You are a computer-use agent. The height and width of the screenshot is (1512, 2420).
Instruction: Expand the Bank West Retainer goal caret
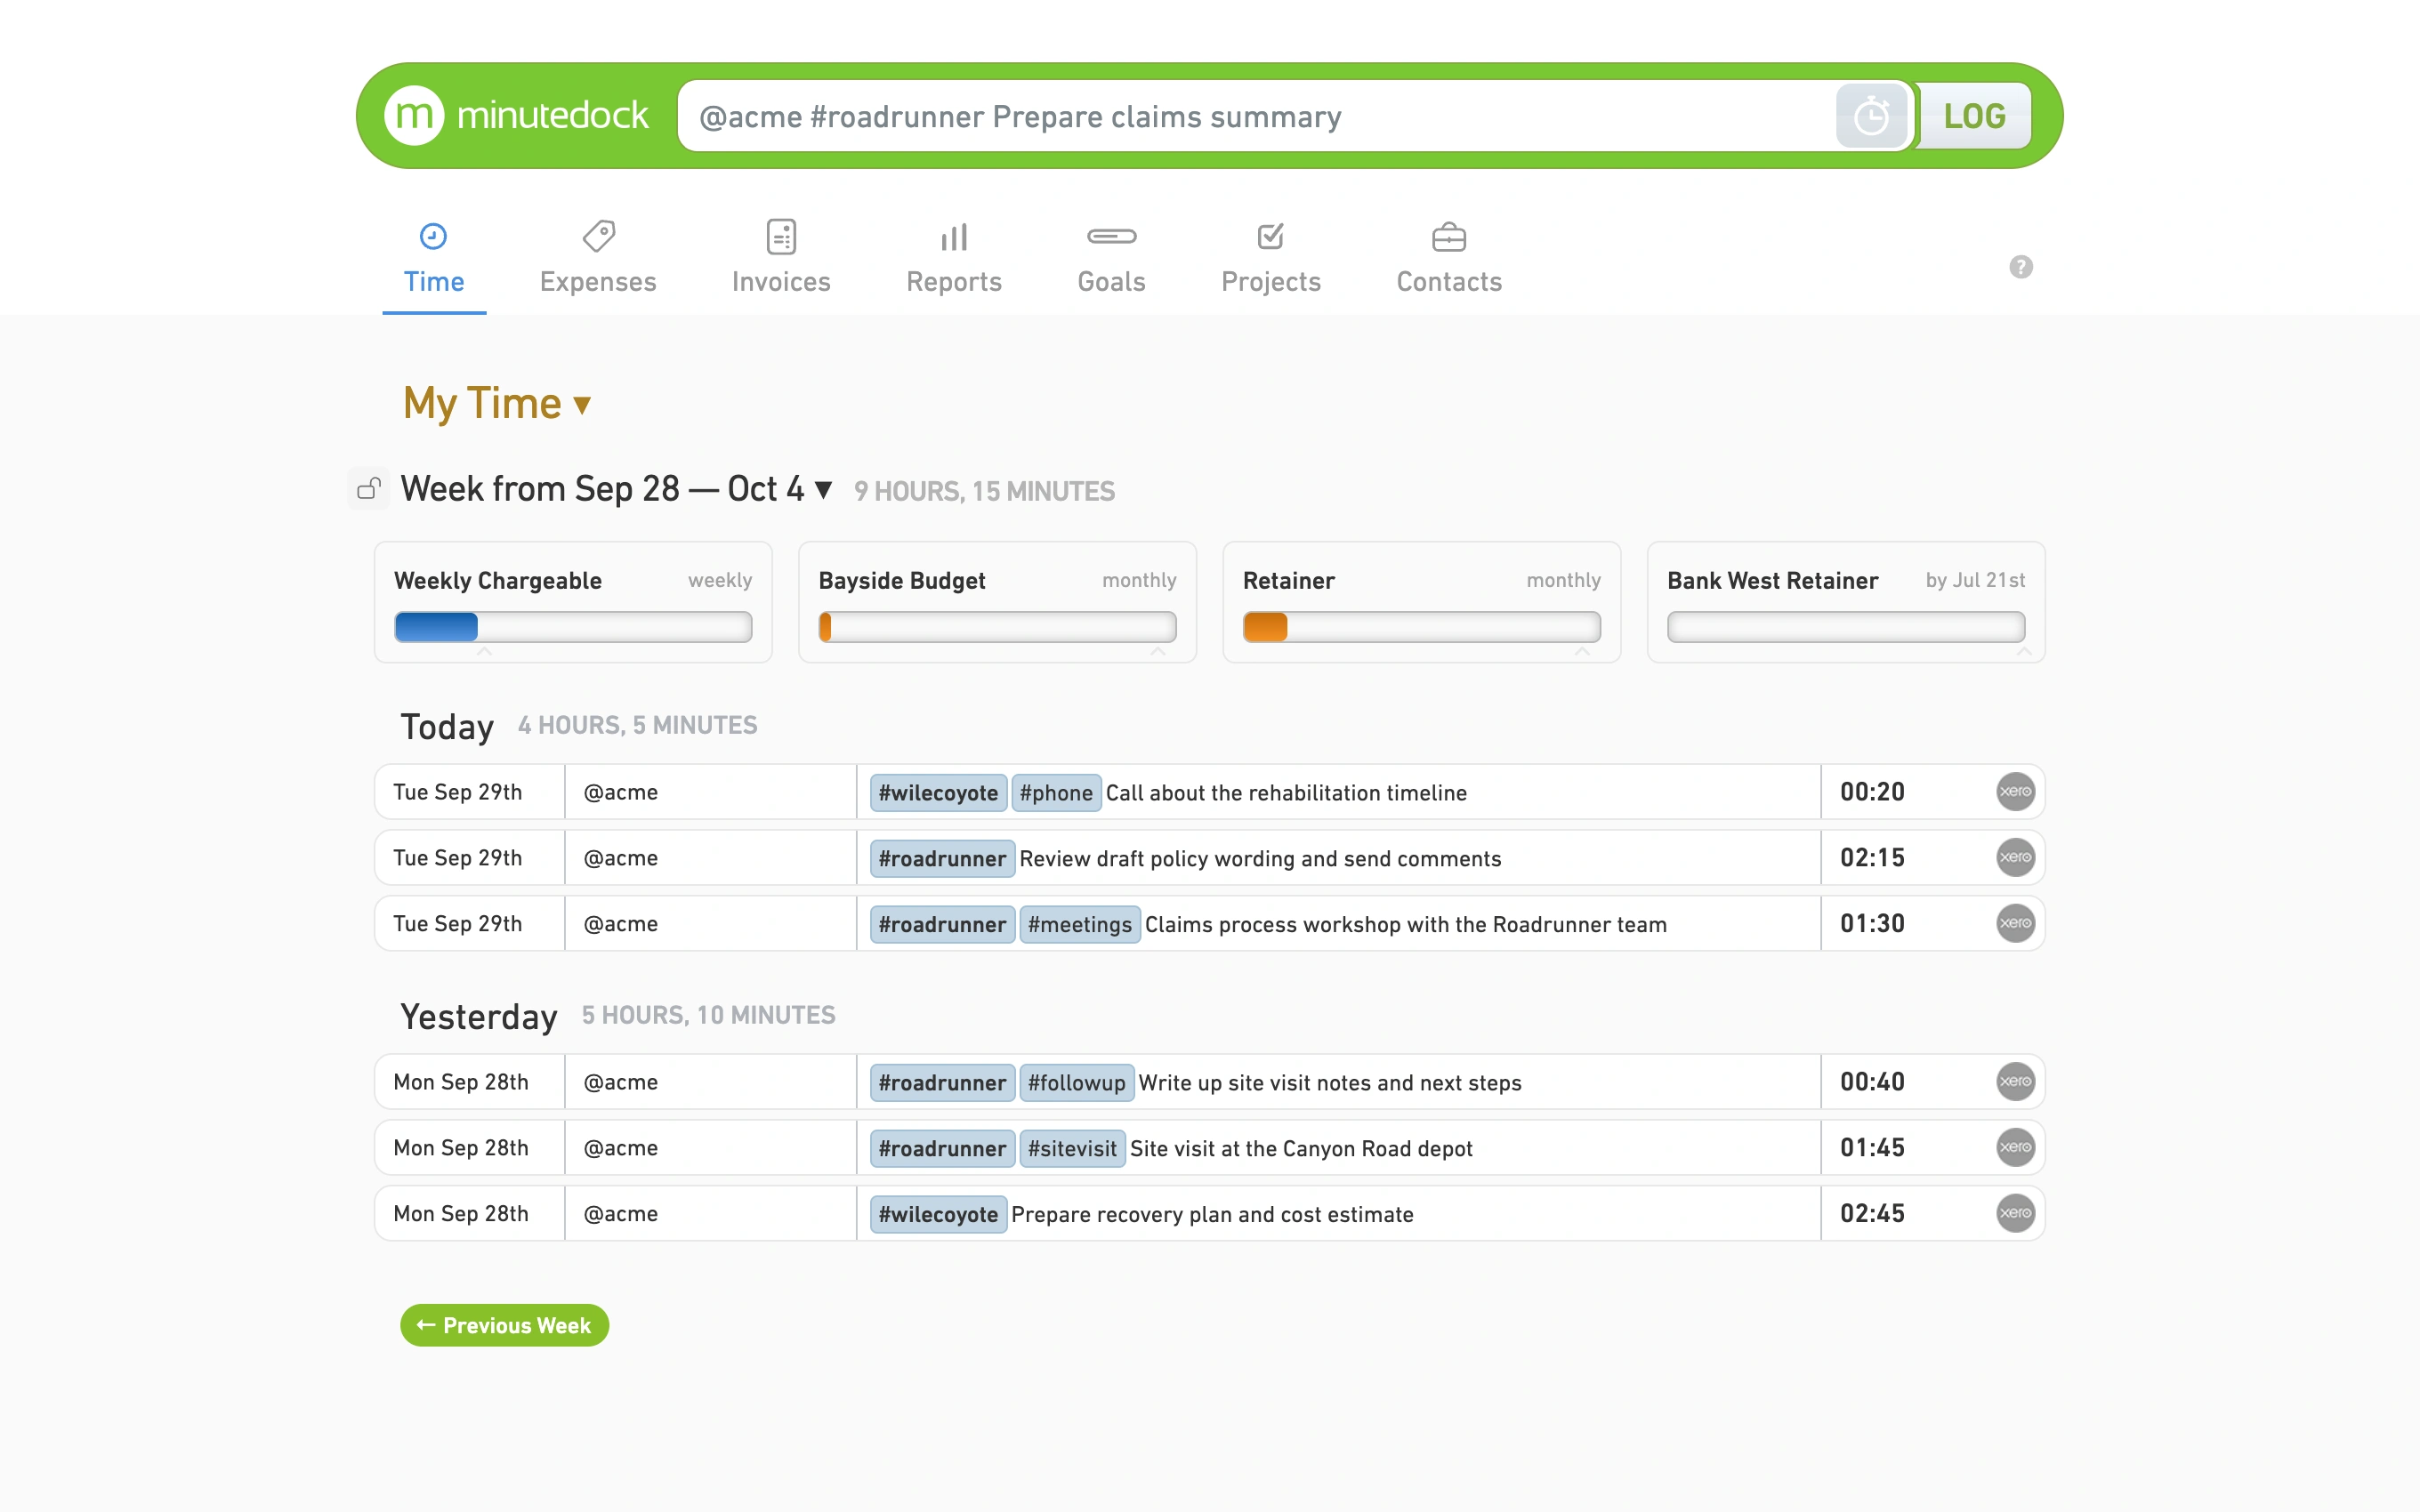pyautogui.click(x=2024, y=652)
